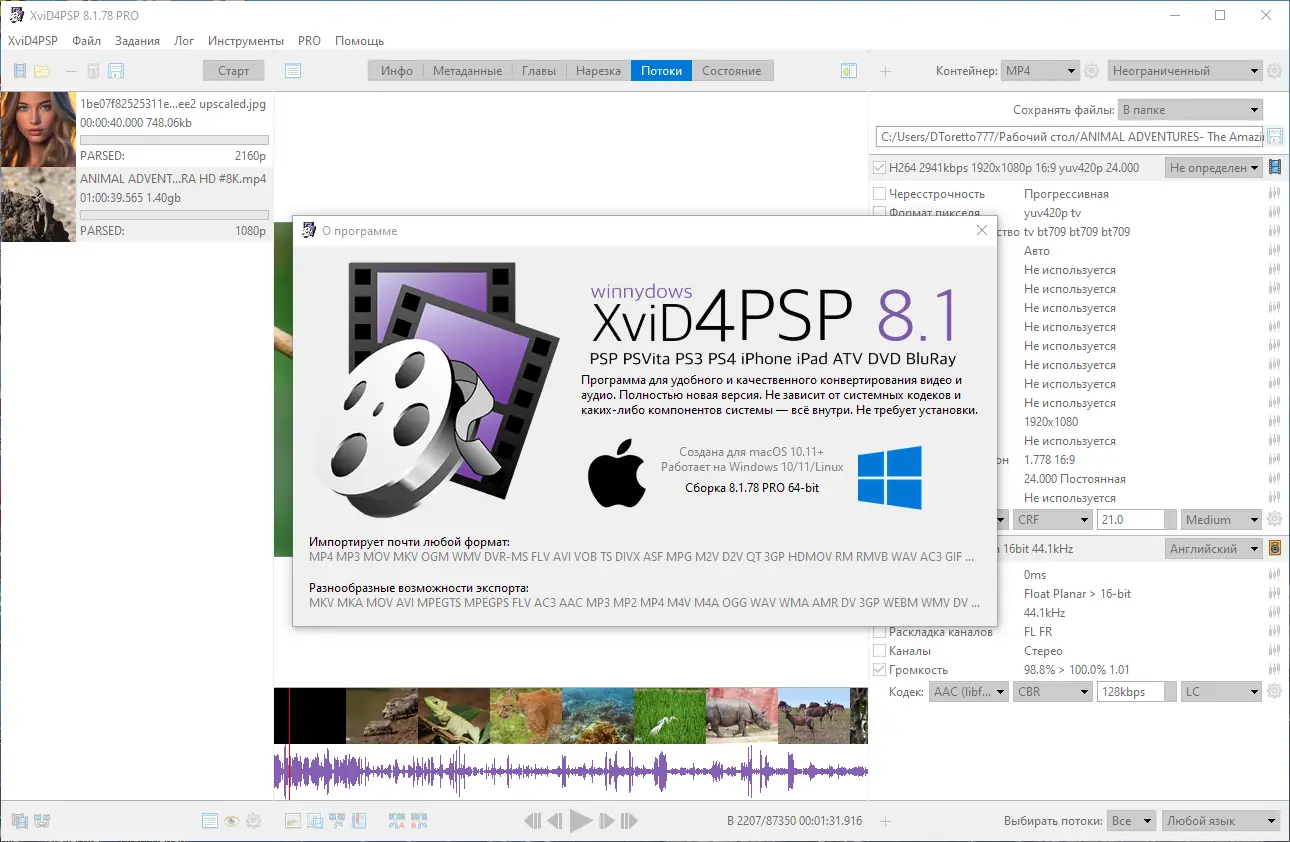Click the add video file filmstrip icon
This screenshot has width=1290, height=842.
tap(20, 71)
